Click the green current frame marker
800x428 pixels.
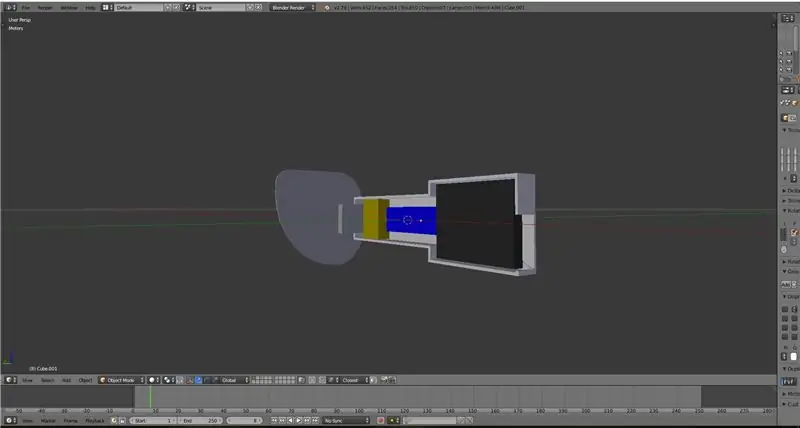(x=150, y=396)
